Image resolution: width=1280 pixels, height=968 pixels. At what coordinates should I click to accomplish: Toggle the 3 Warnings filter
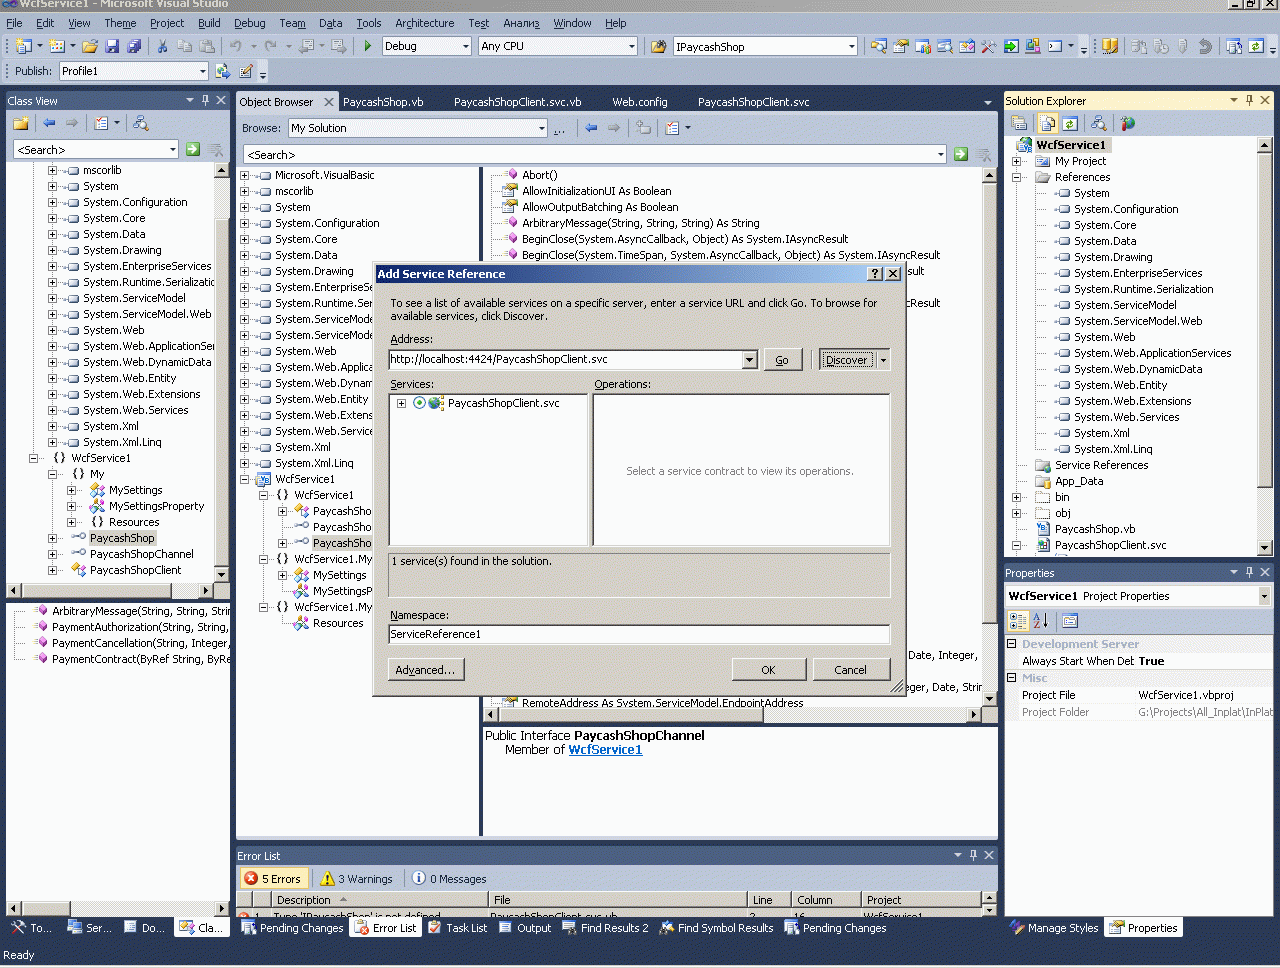[x=357, y=879]
